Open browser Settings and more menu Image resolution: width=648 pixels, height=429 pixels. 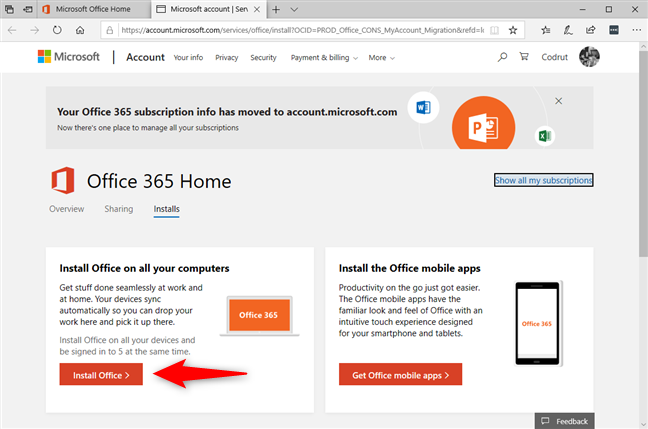coord(636,30)
